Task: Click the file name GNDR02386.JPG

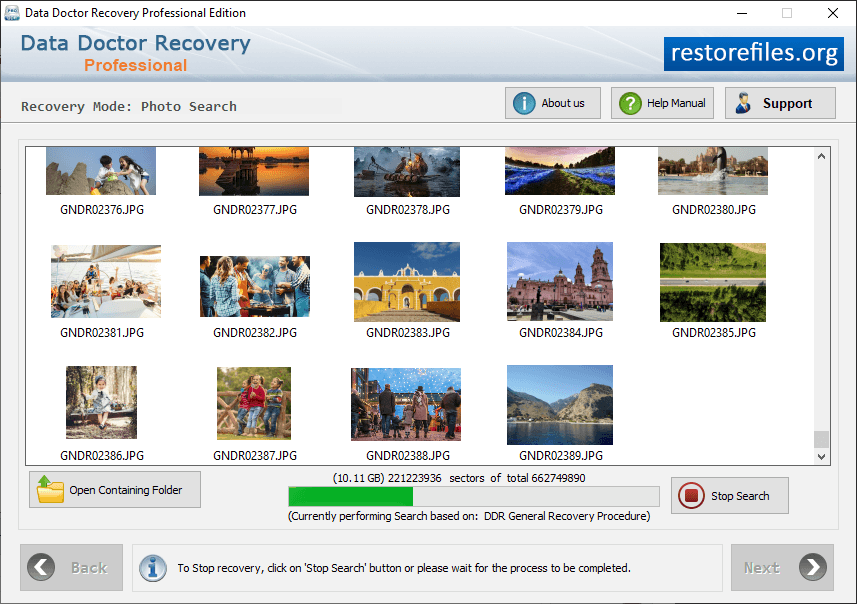Action: point(102,456)
